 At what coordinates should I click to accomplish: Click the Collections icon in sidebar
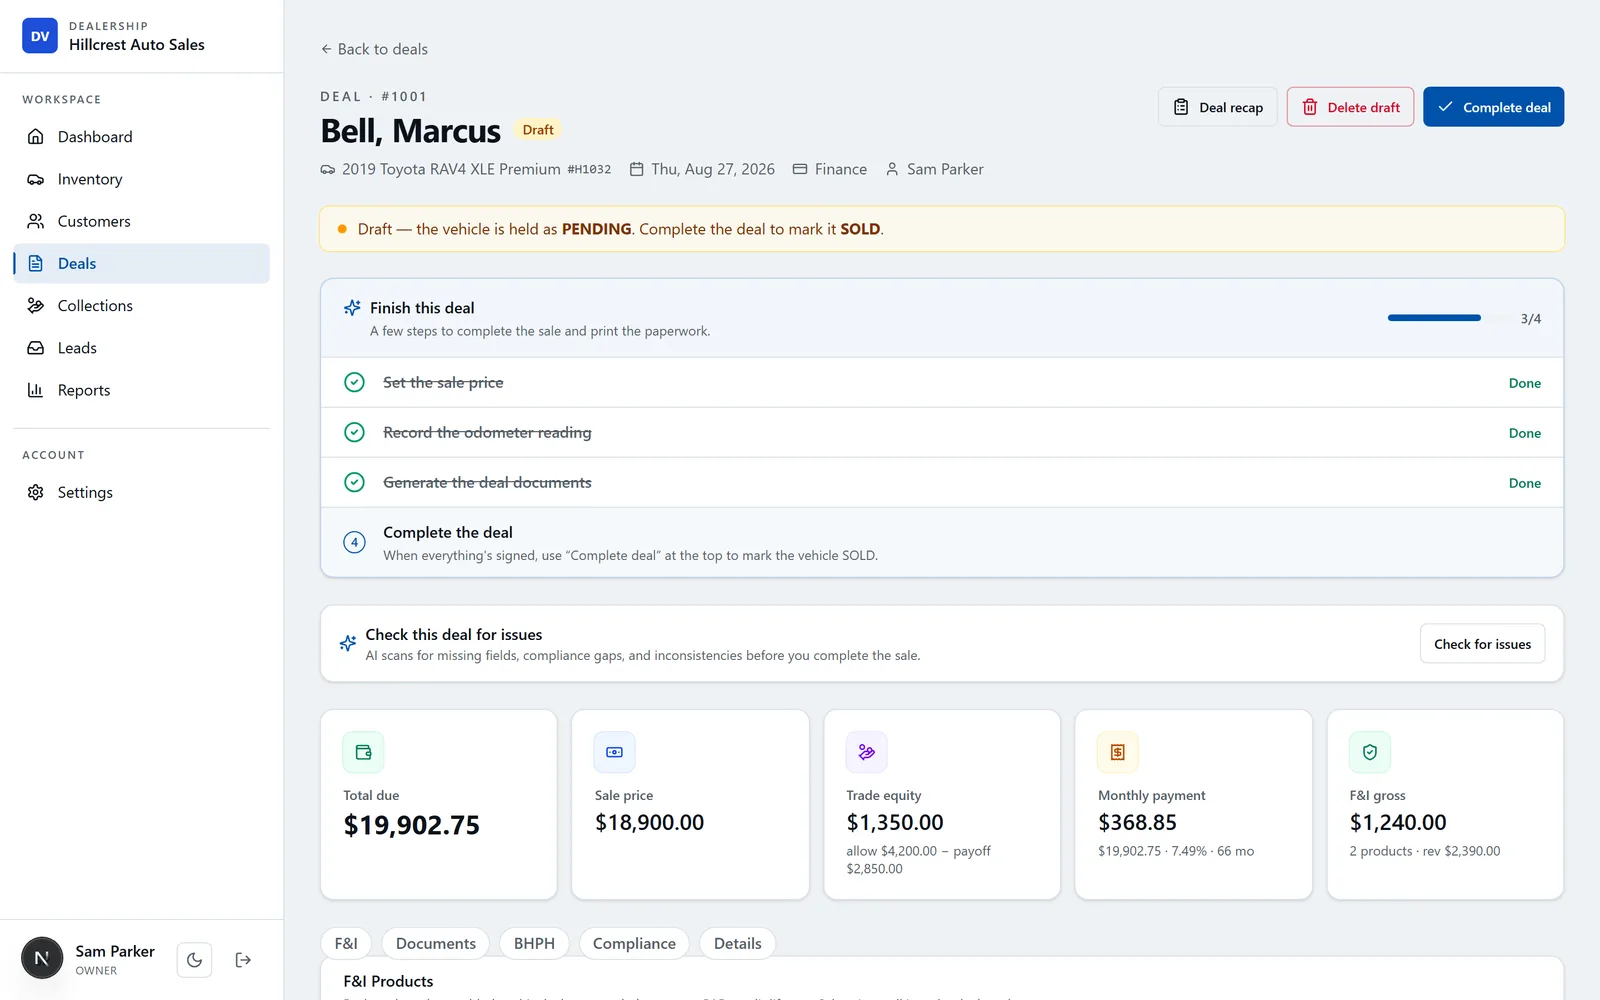pos(36,306)
